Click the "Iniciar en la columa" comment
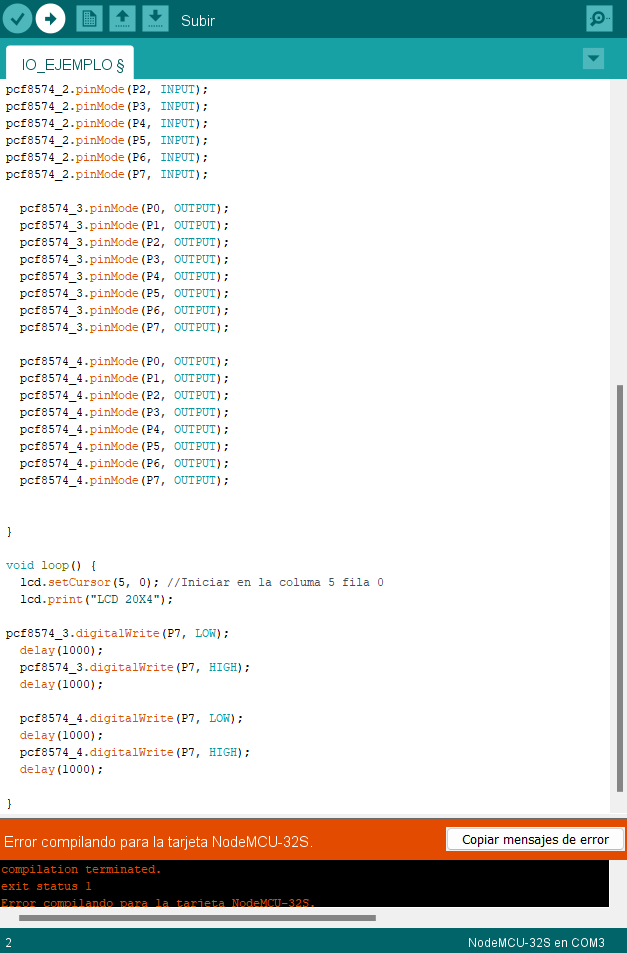This screenshot has width=627, height=953. pyautogui.click(x=275, y=582)
